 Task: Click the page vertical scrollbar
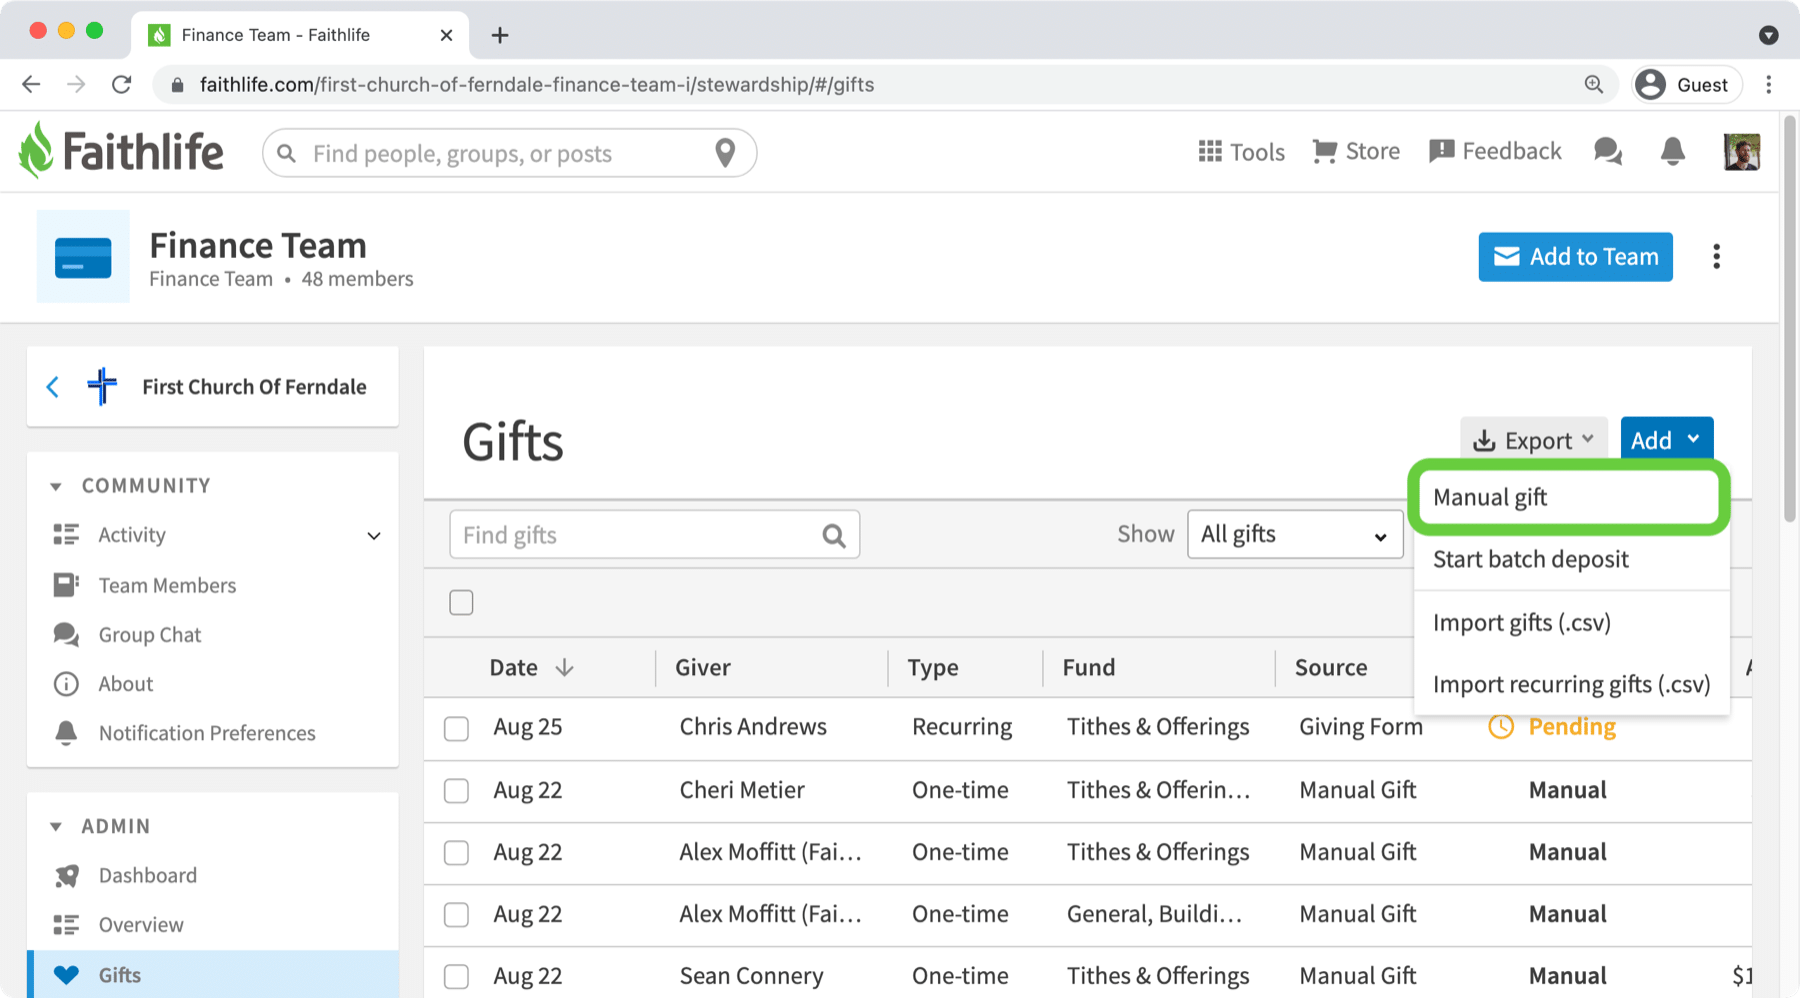[x=1790, y=320]
